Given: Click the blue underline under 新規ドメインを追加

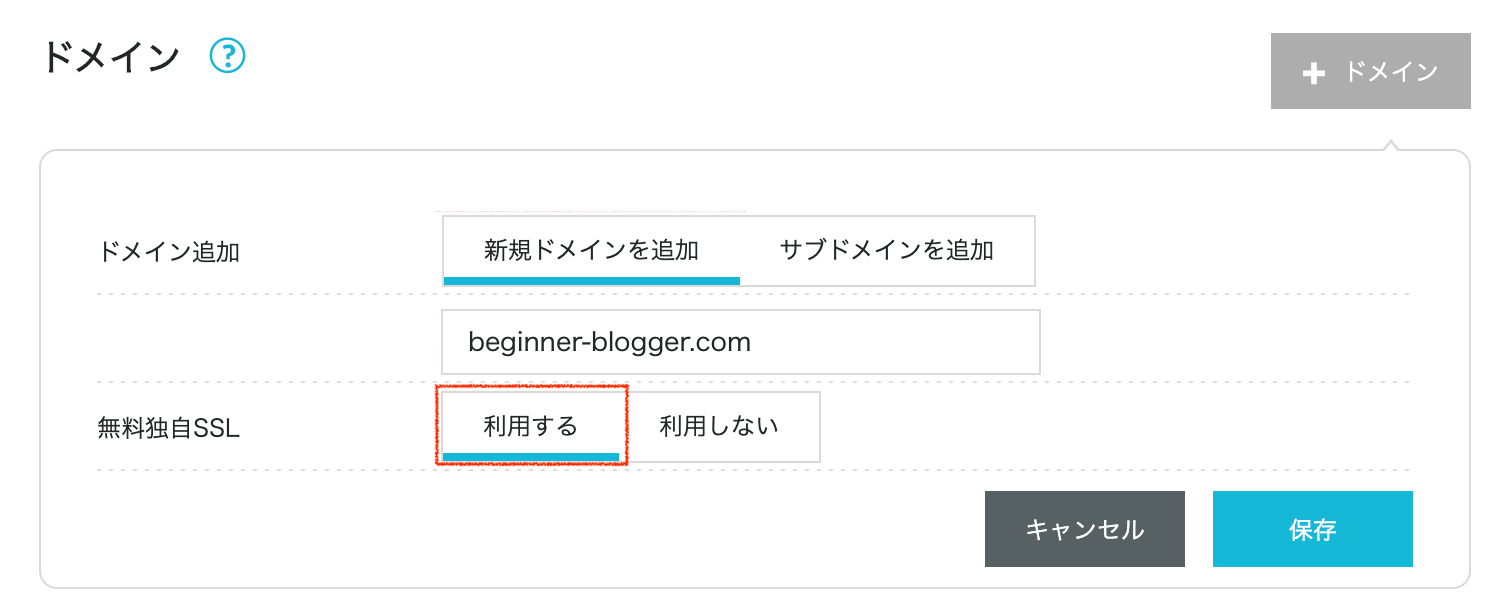Looking at the screenshot, I should pyautogui.click(x=591, y=281).
